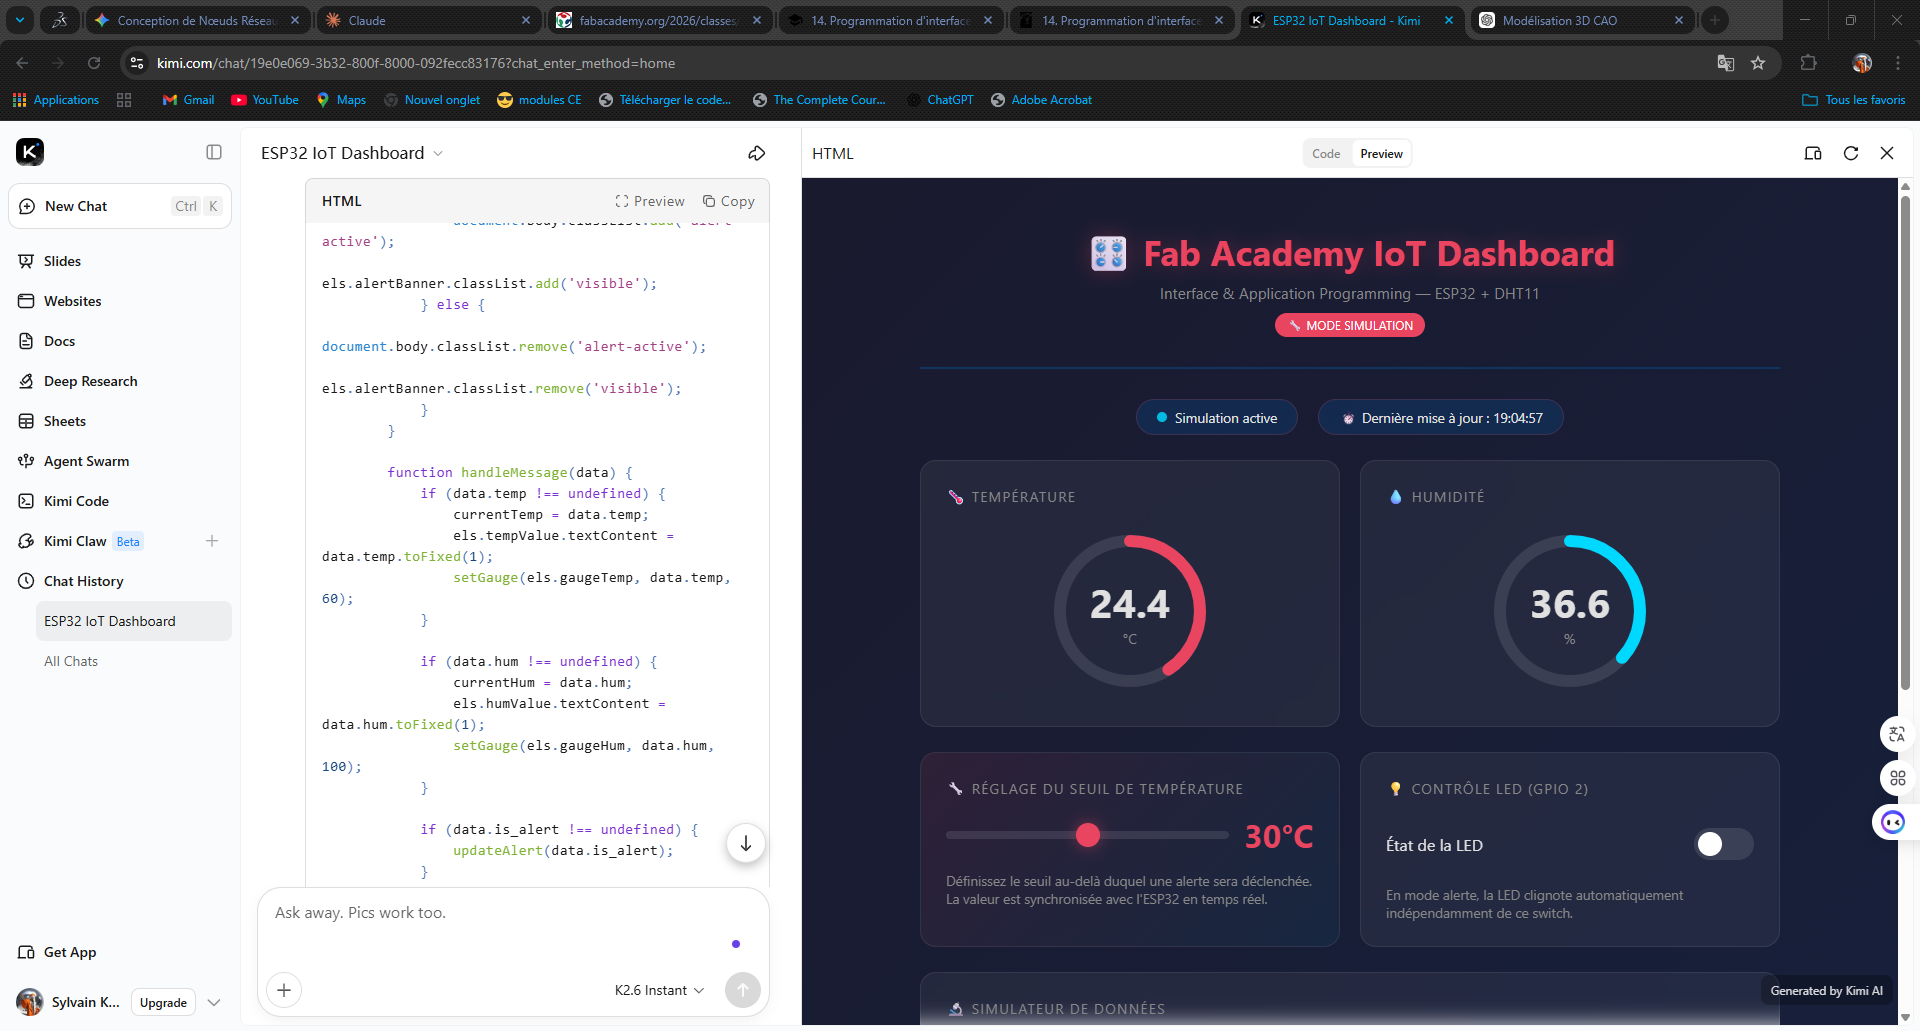
Task: Switch to the Code tab
Action: pos(1326,154)
